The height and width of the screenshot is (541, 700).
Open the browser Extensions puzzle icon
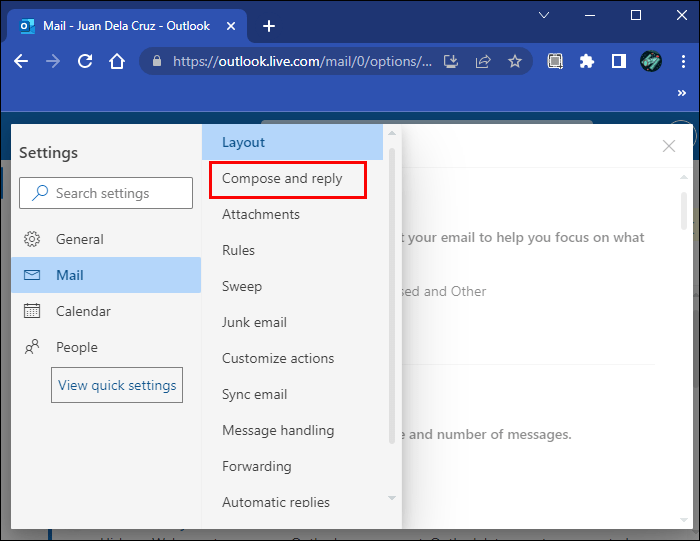pos(587,61)
